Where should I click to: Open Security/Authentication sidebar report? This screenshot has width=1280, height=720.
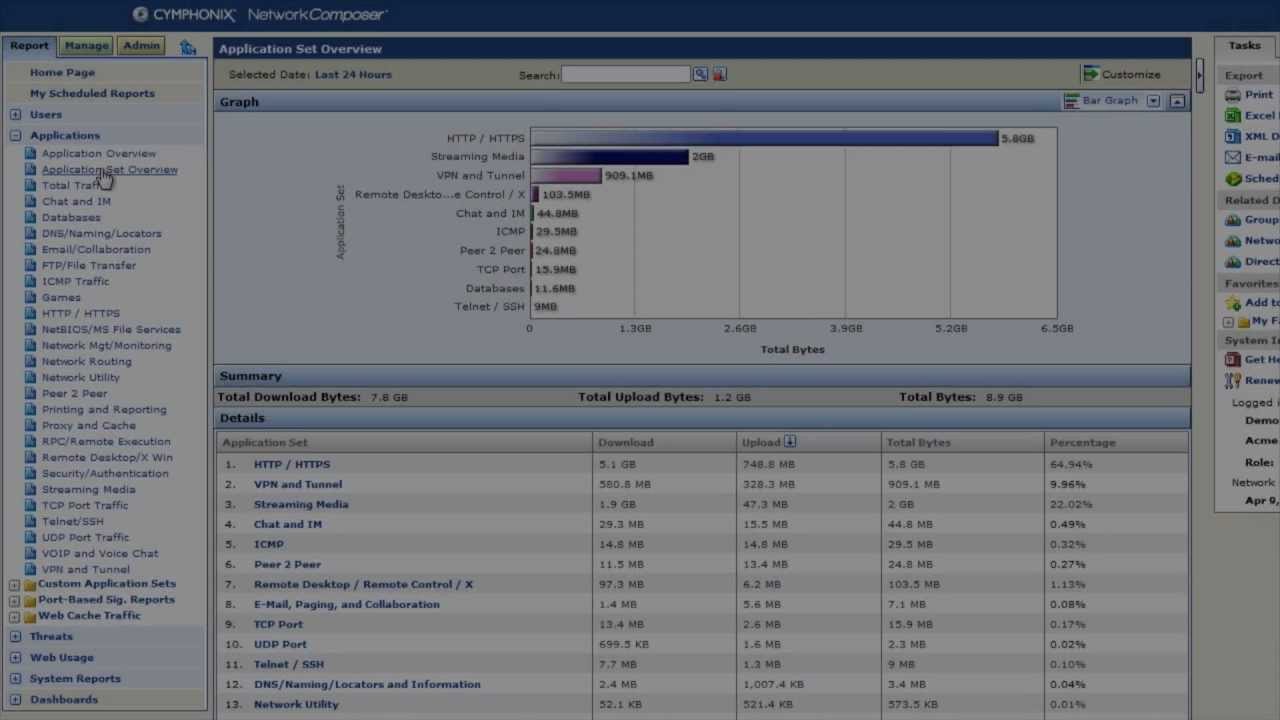pyautogui.click(x=105, y=474)
